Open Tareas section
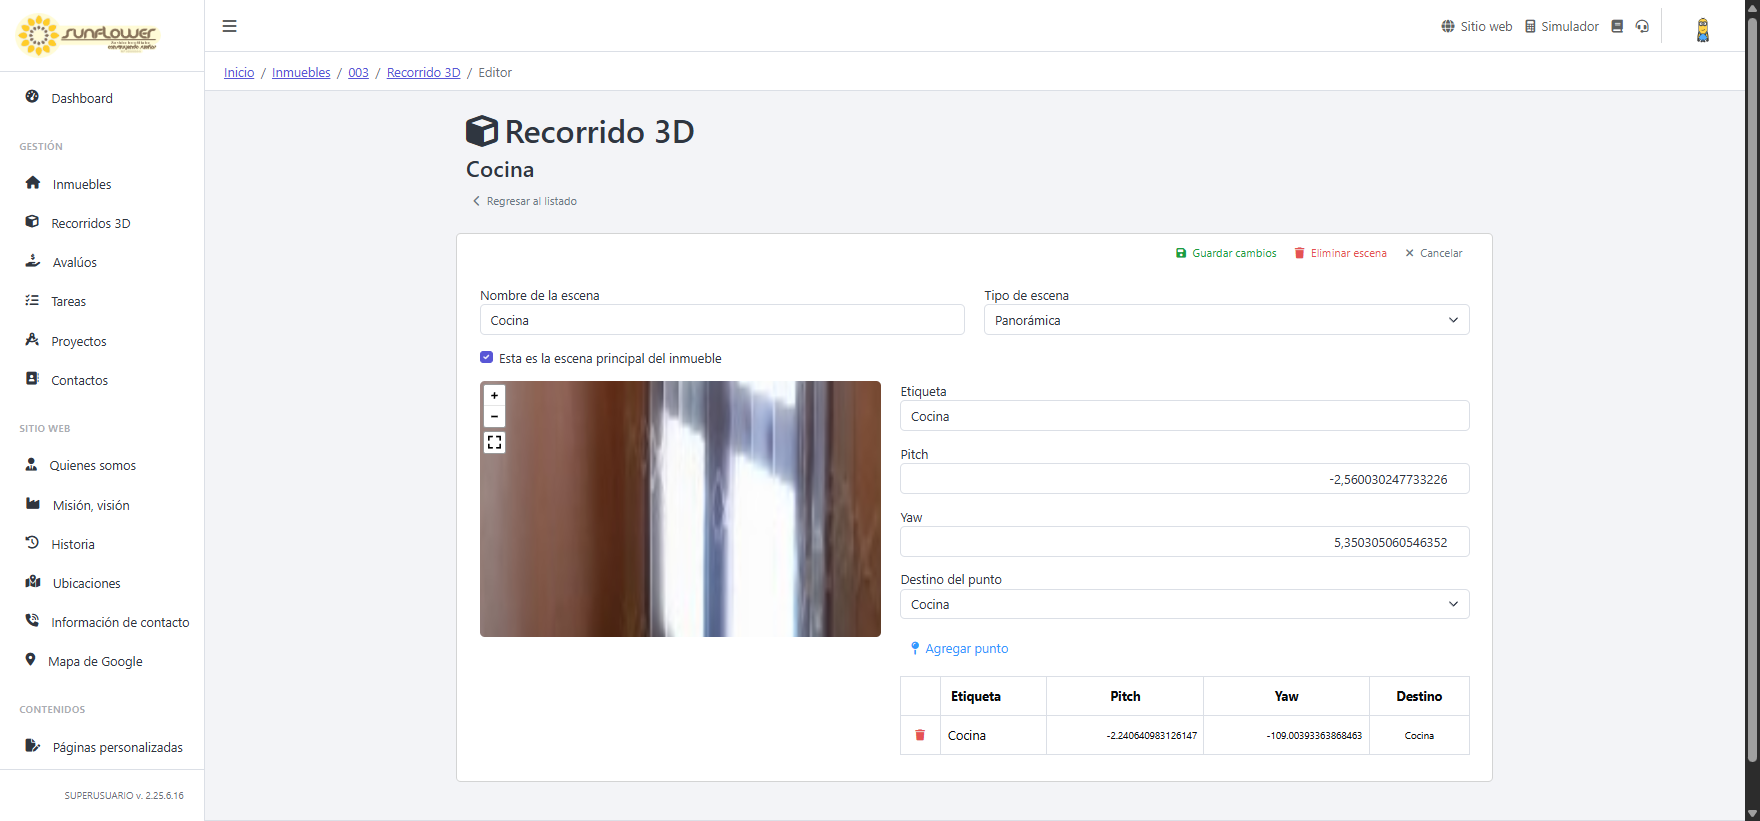Image resolution: width=1760 pixels, height=821 pixels. [69, 301]
